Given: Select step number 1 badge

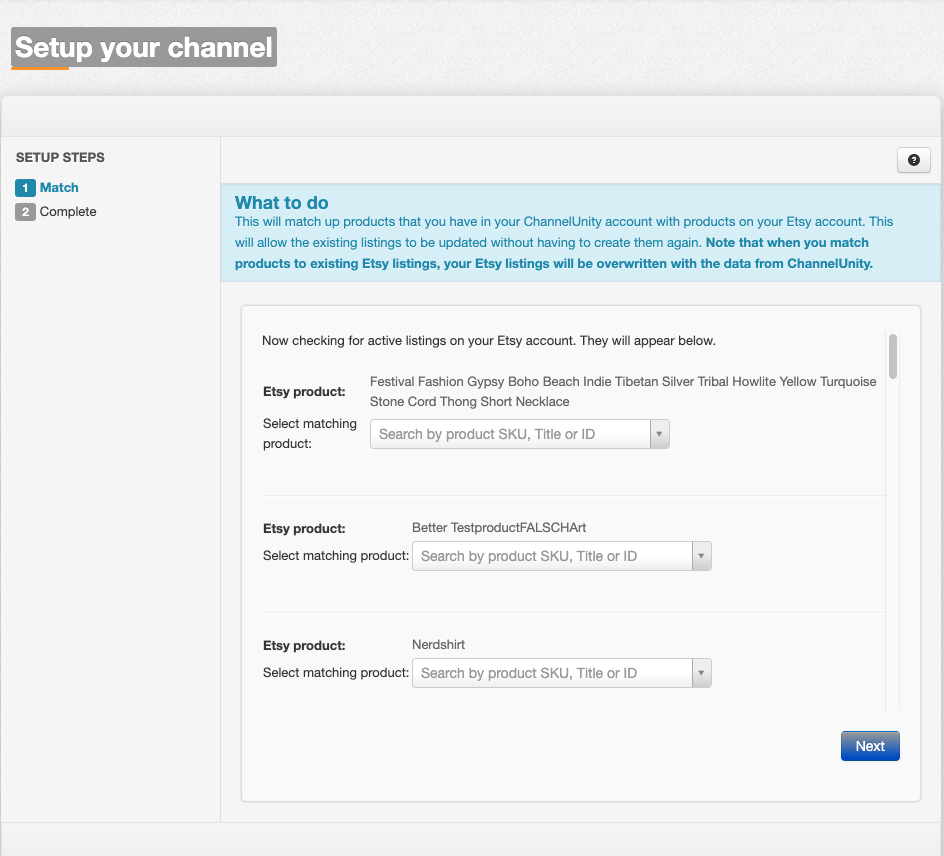Looking at the screenshot, I should coord(25,188).
